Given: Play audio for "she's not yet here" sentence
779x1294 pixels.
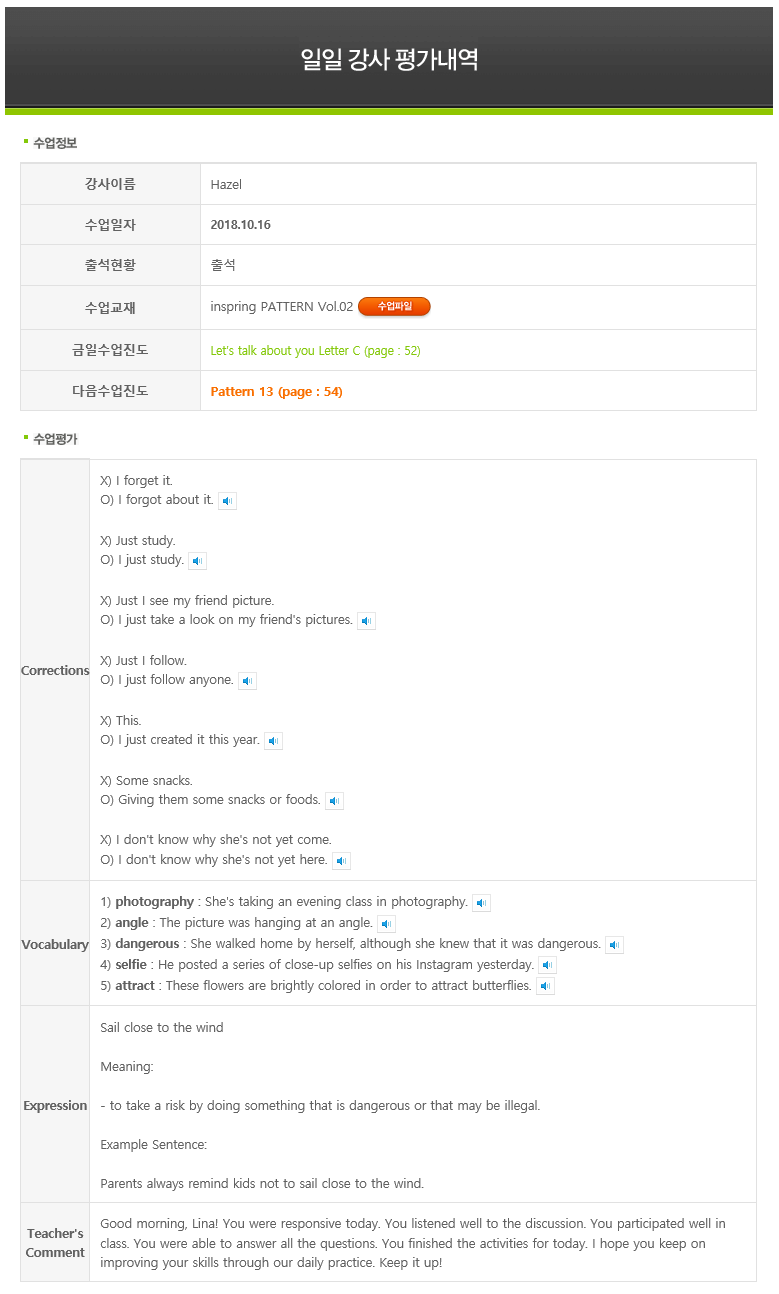Looking at the screenshot, I should (x=342, y=861).
